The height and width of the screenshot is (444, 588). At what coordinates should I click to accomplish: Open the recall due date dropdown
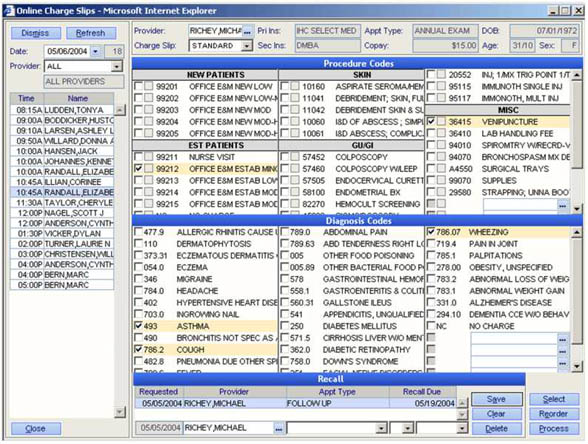point(462,428)
